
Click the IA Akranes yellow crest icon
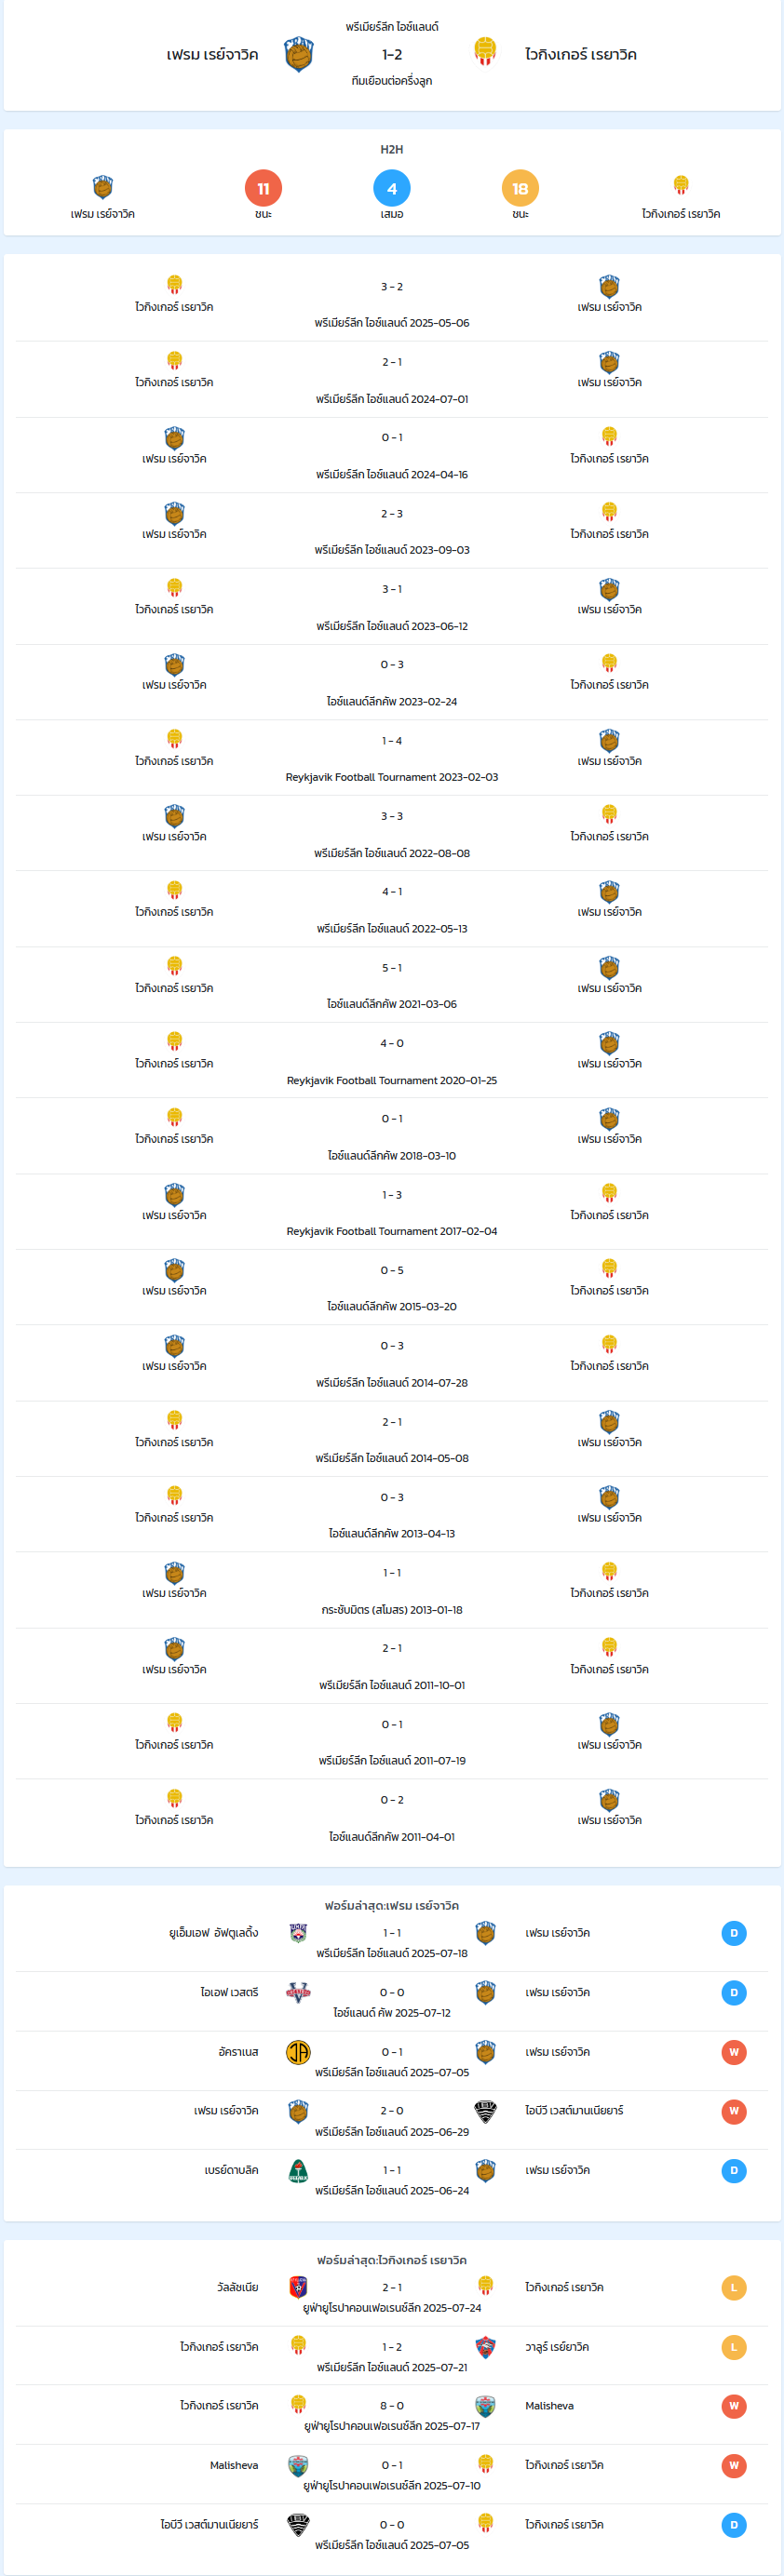(298, 2052)
